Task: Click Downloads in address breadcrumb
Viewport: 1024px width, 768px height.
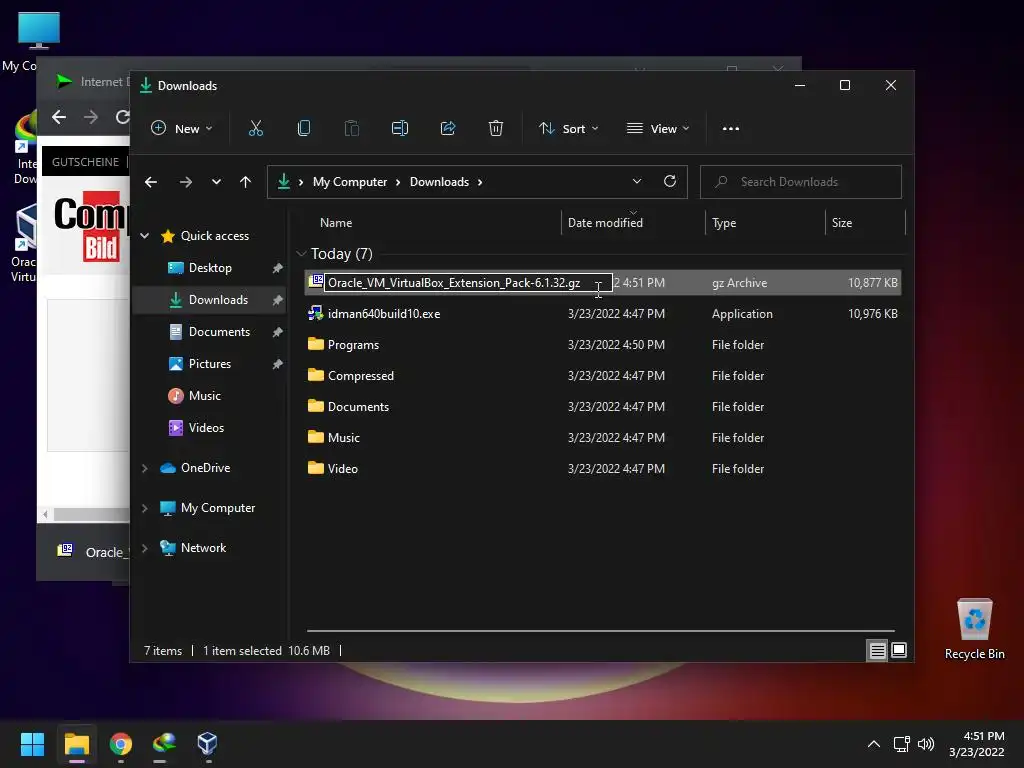Action: pyautogui.click(x=440, y=182)
